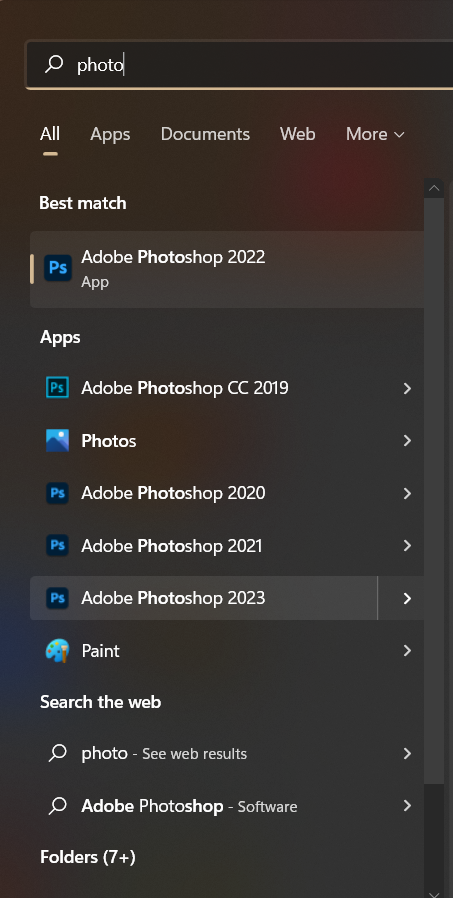Expand the chevron next to Photos
Screen dimensions: 453x898
tap(407, 440)
